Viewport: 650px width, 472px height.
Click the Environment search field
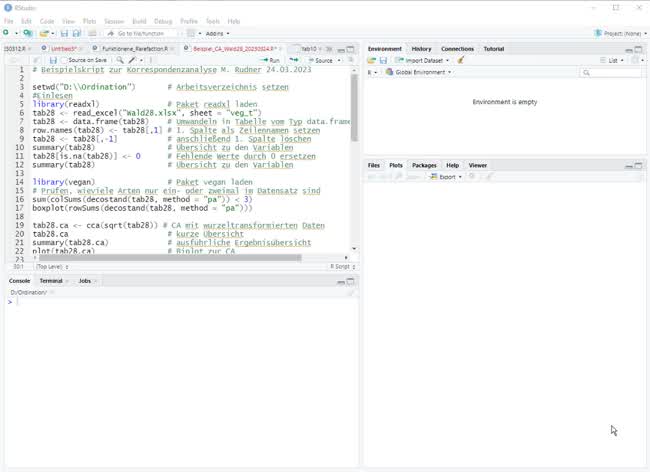click(611, 73)
